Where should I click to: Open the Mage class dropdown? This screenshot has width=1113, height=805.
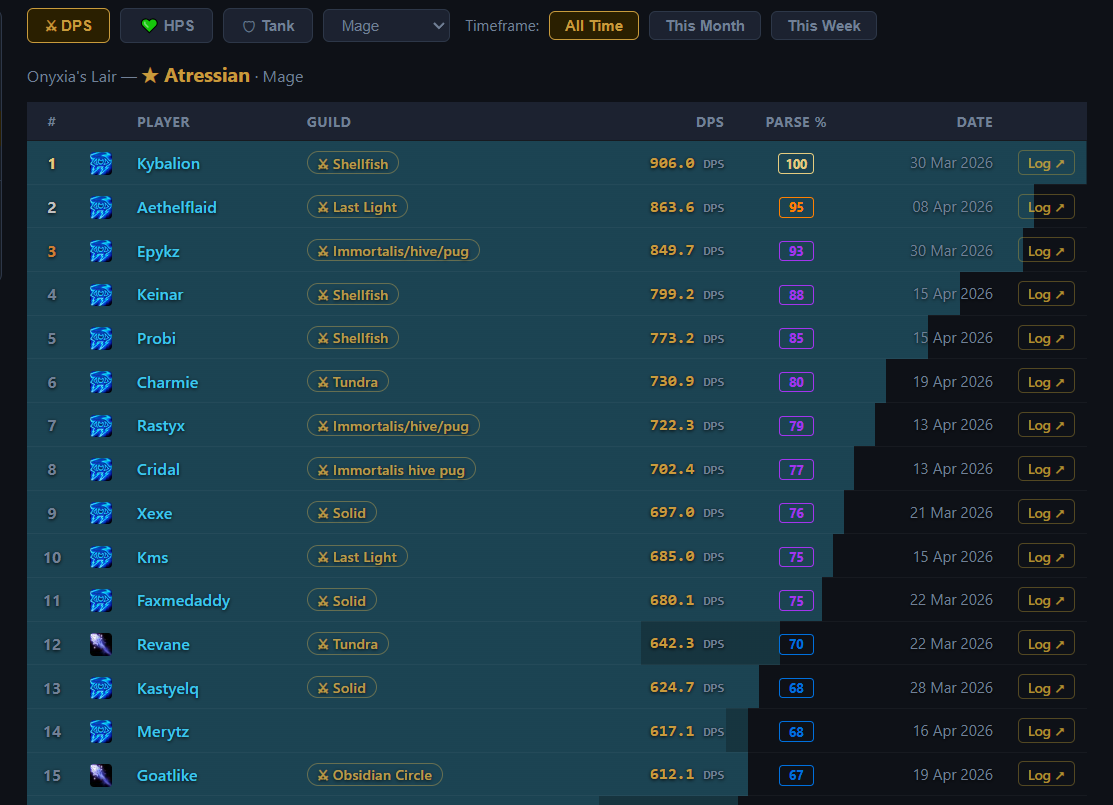coord(386,26)
